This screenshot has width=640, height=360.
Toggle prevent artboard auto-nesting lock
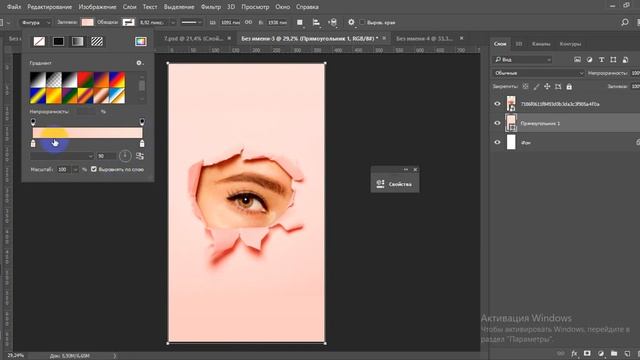pos(558,87)
